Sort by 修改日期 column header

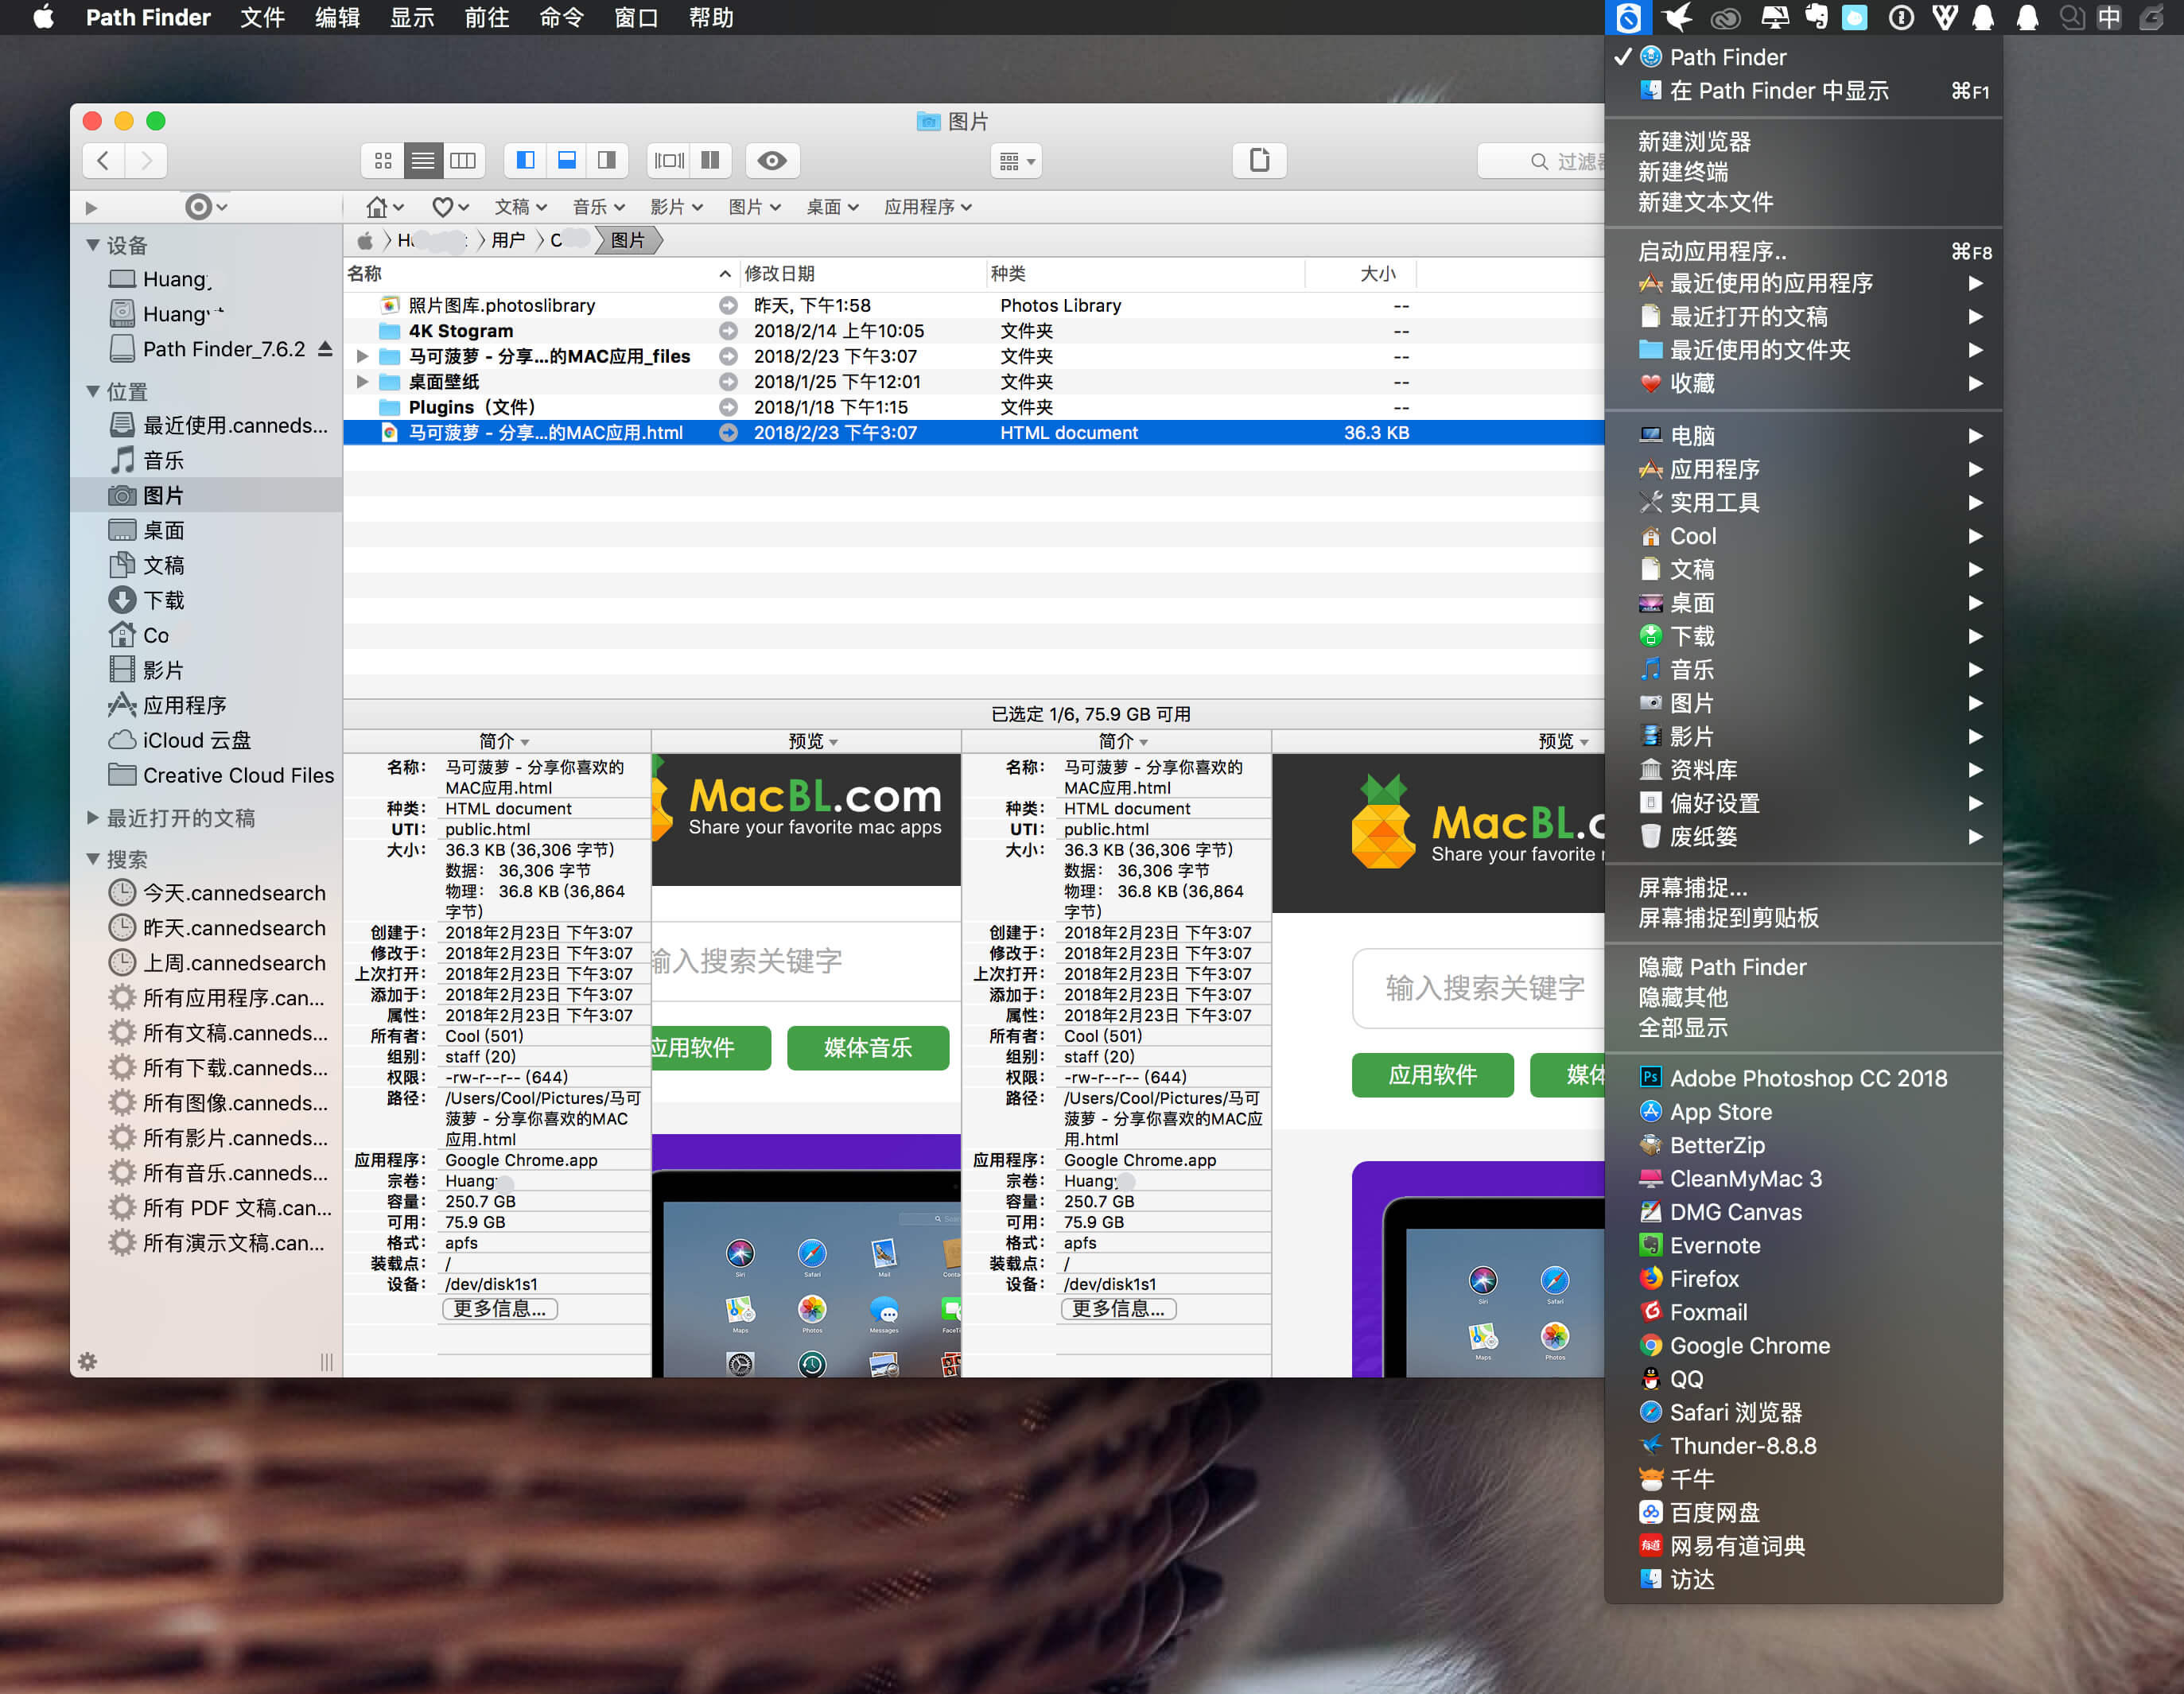(x=862, y=273)
